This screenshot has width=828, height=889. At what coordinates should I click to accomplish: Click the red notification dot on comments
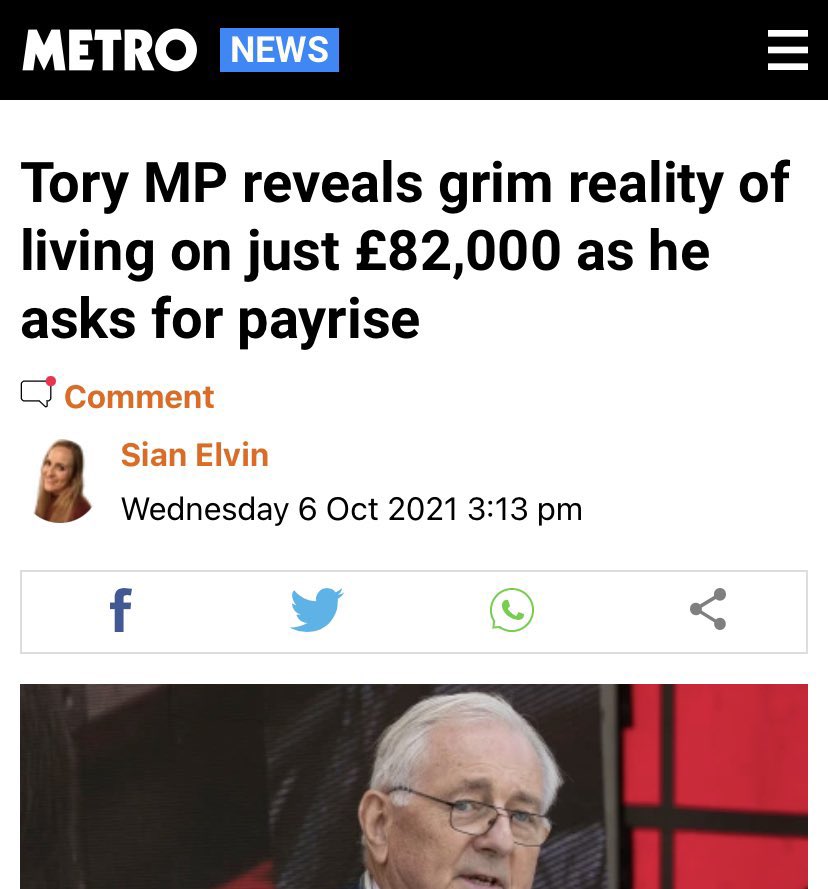[50, 380]
